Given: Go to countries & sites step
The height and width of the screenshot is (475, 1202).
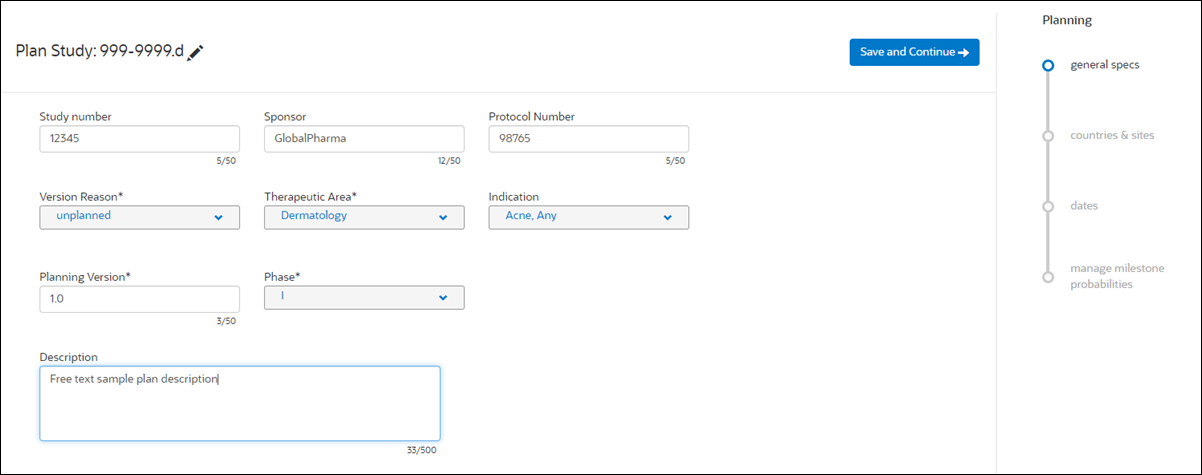Looking at the screenshot, I should point(1112,135).
